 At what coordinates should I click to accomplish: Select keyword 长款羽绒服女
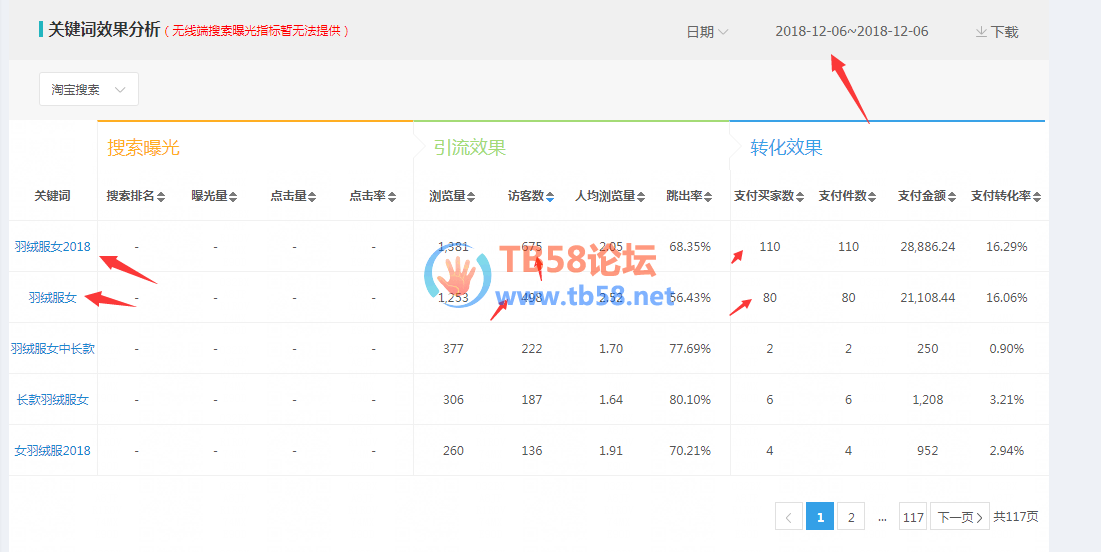pyautogui.click(x=52, y=399)
